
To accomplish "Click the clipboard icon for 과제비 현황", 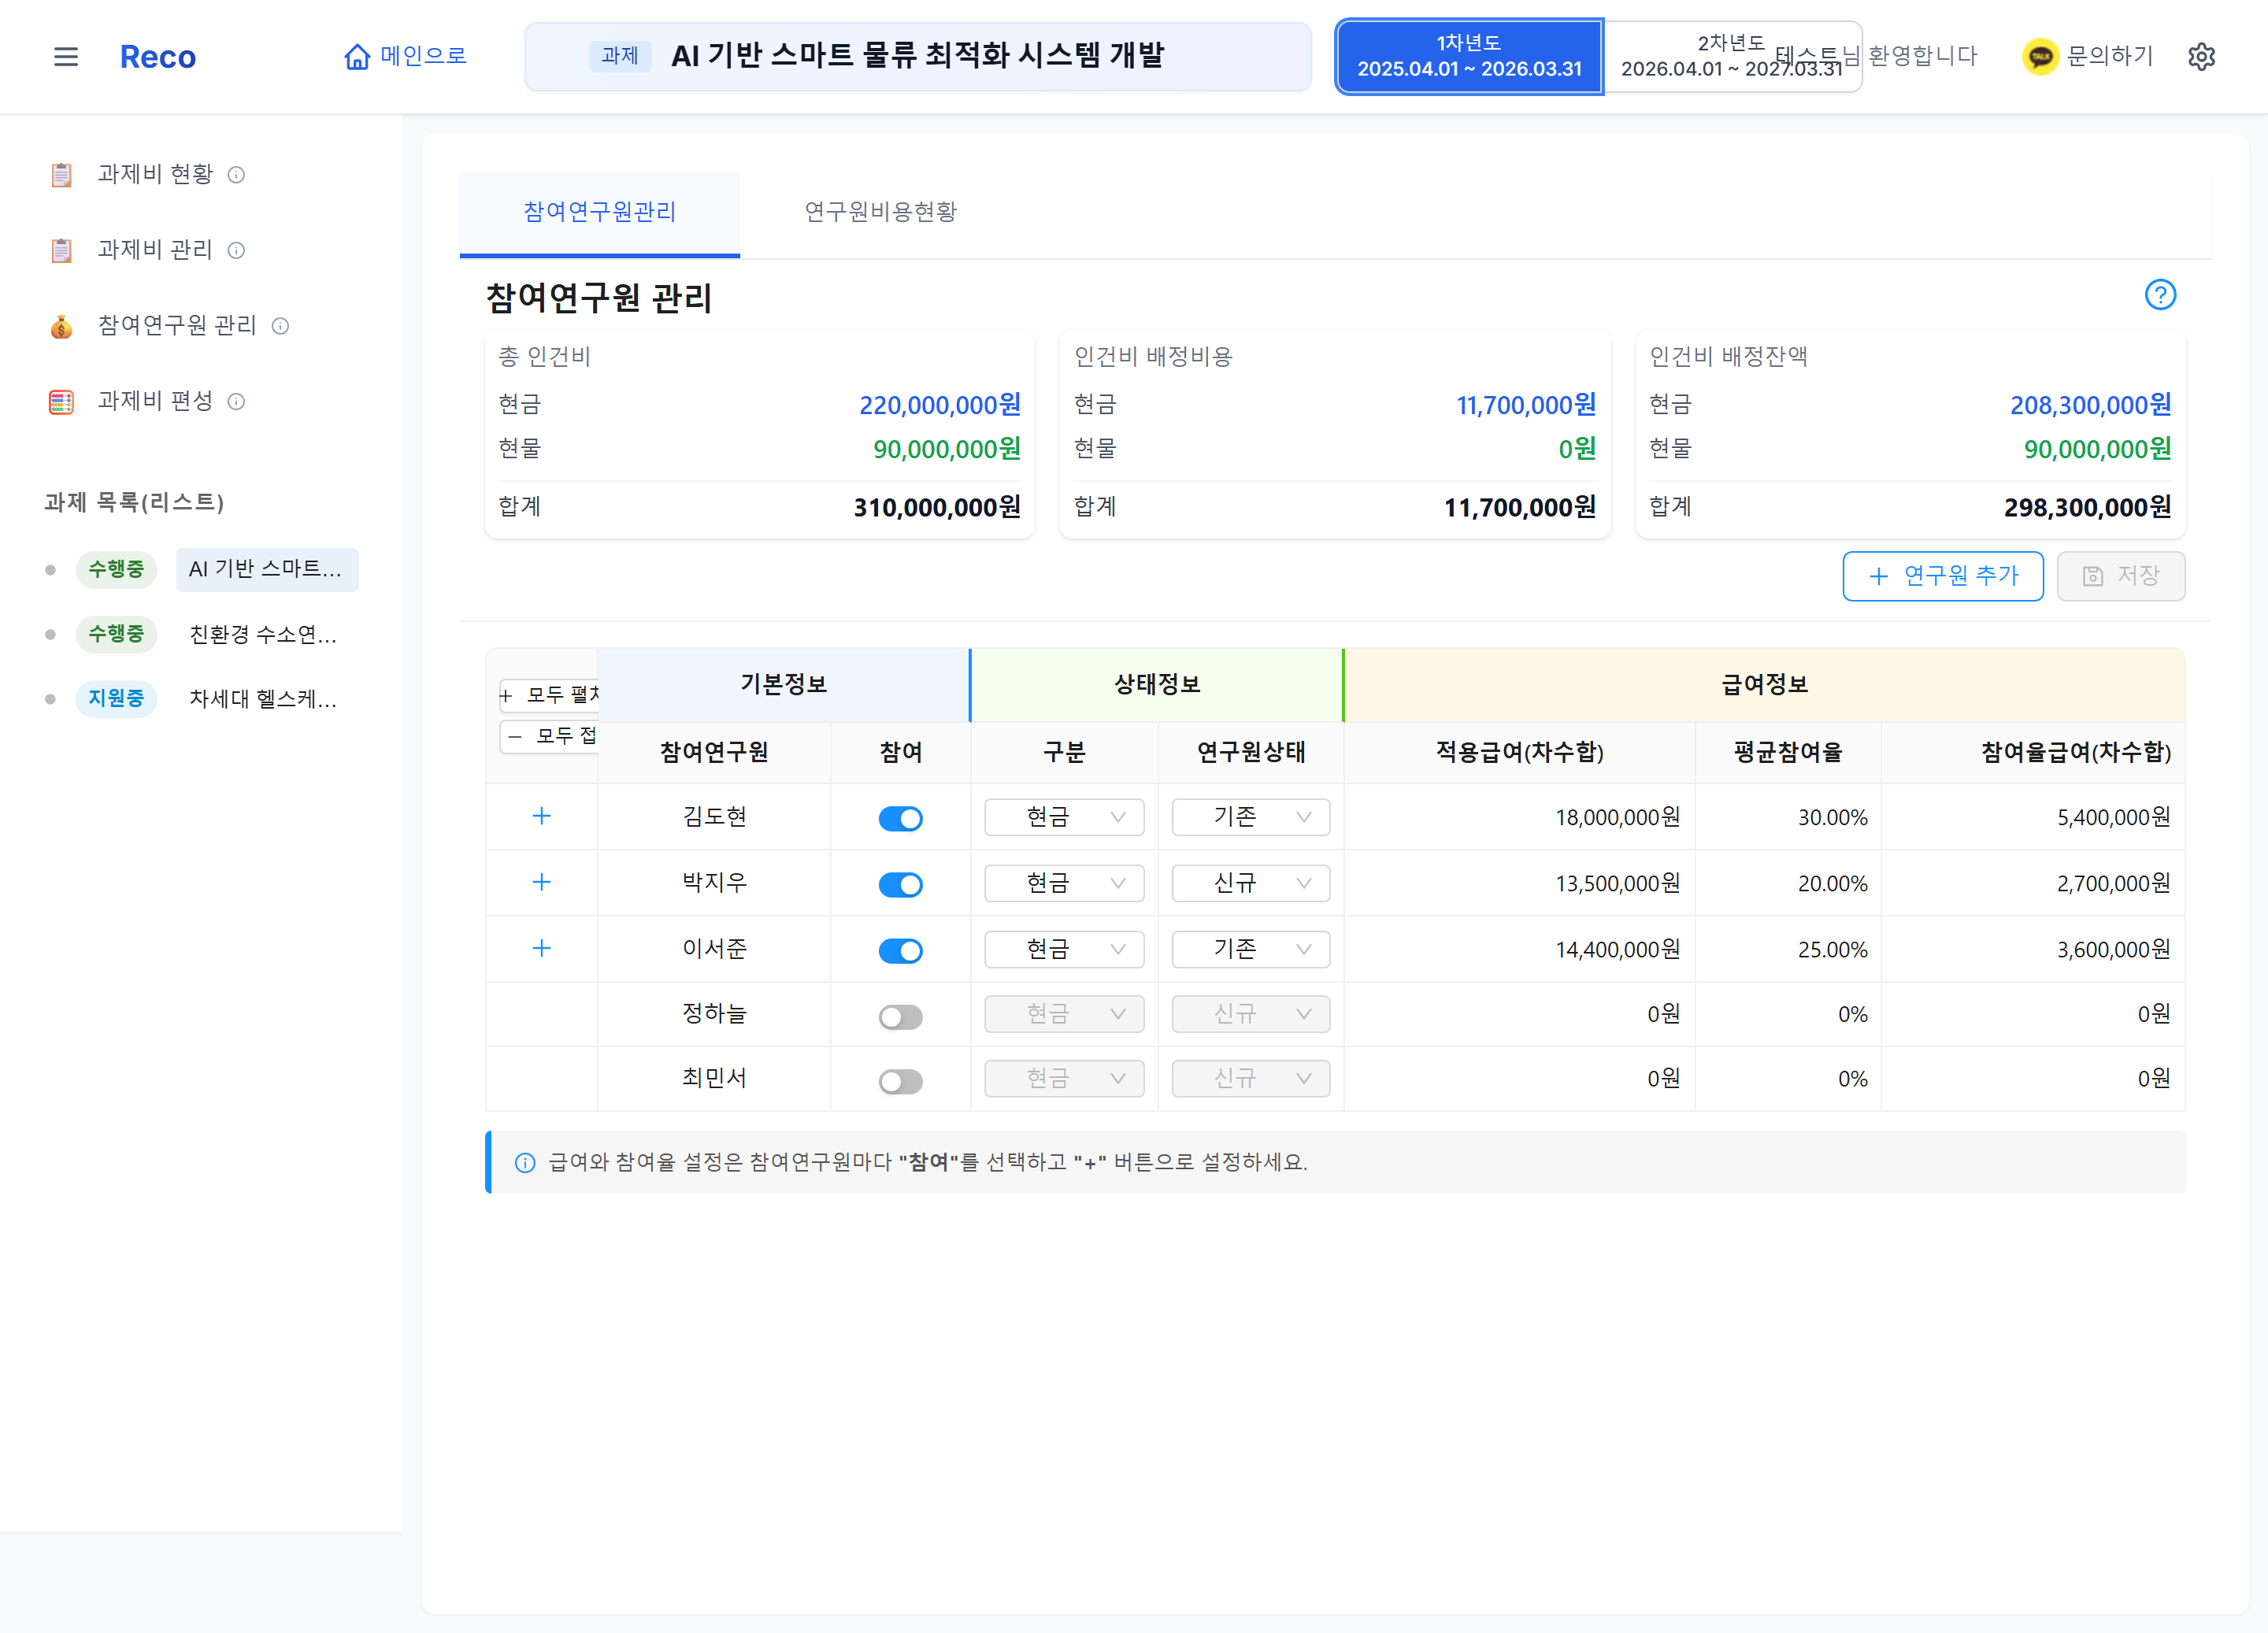I will click(x=62, y=175).
